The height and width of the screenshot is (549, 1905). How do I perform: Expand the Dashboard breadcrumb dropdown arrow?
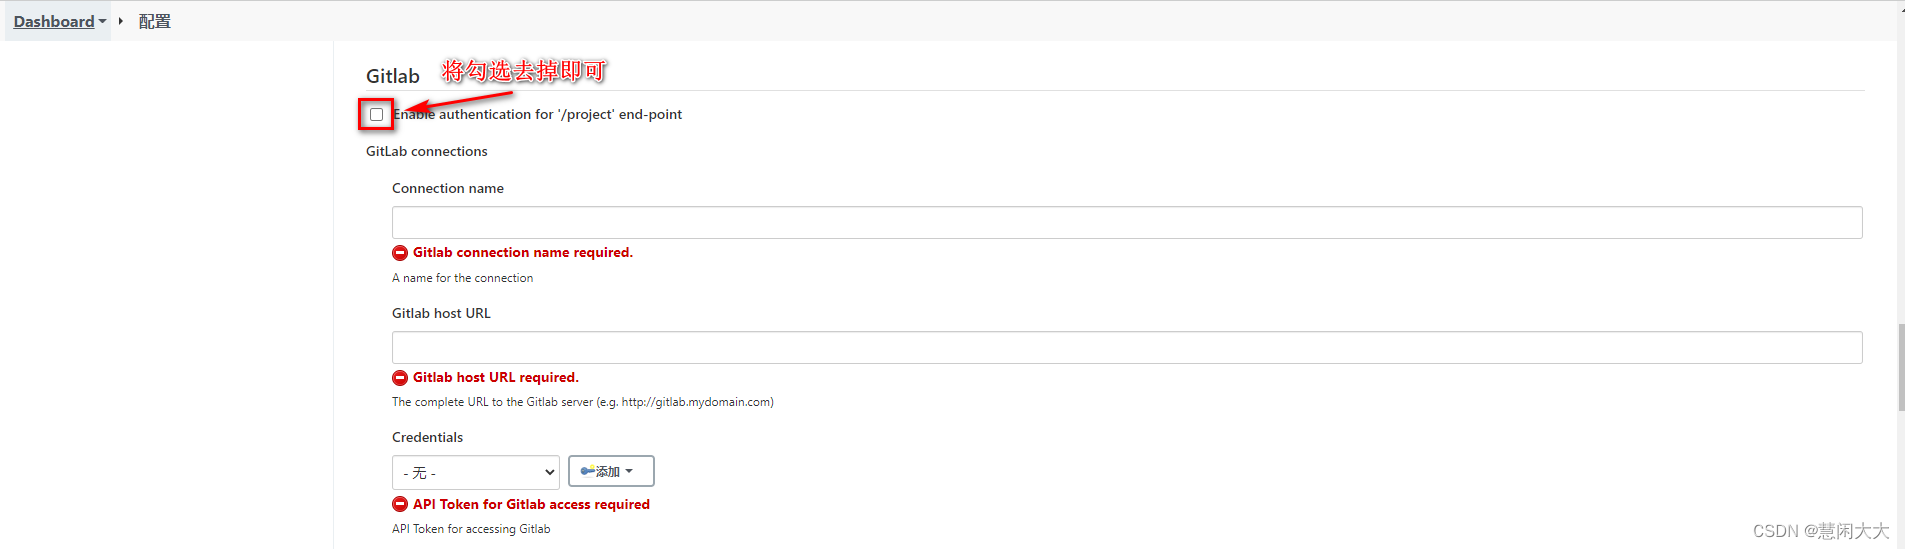[102, 21]
